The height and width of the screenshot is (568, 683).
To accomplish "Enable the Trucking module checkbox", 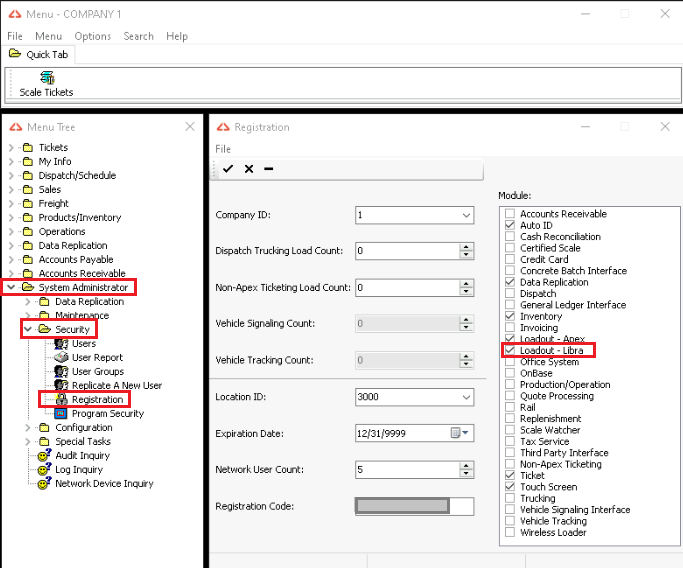I will click(x=510, y=498).
